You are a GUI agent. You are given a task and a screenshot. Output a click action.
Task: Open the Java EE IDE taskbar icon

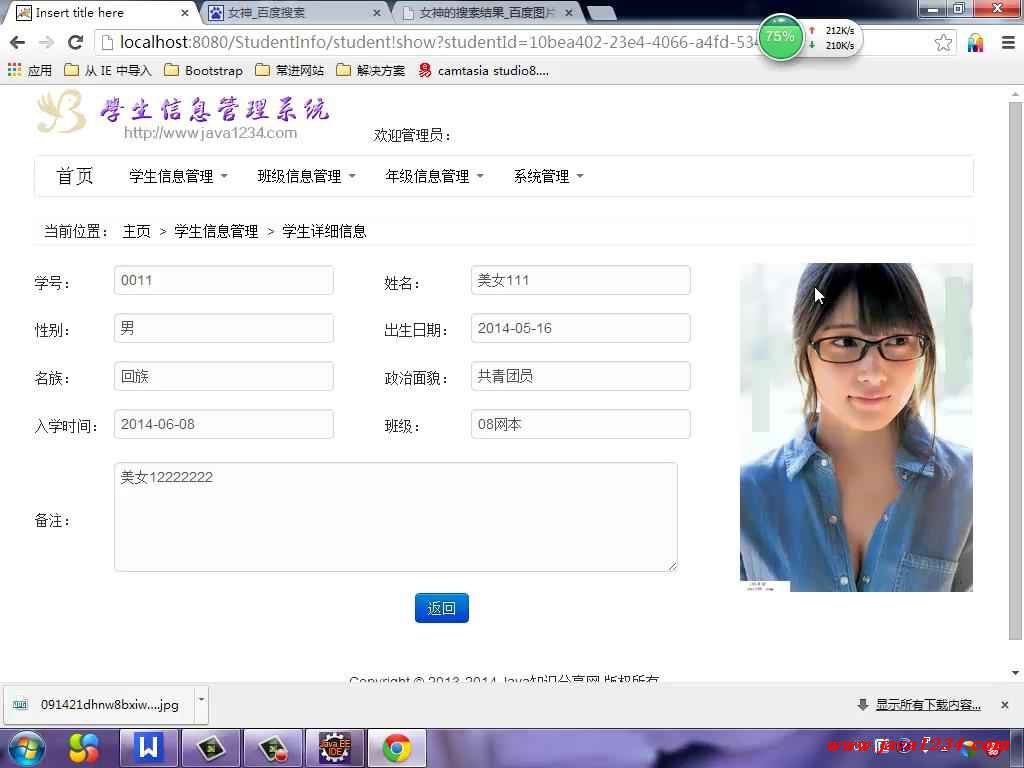tap(334, 748)
